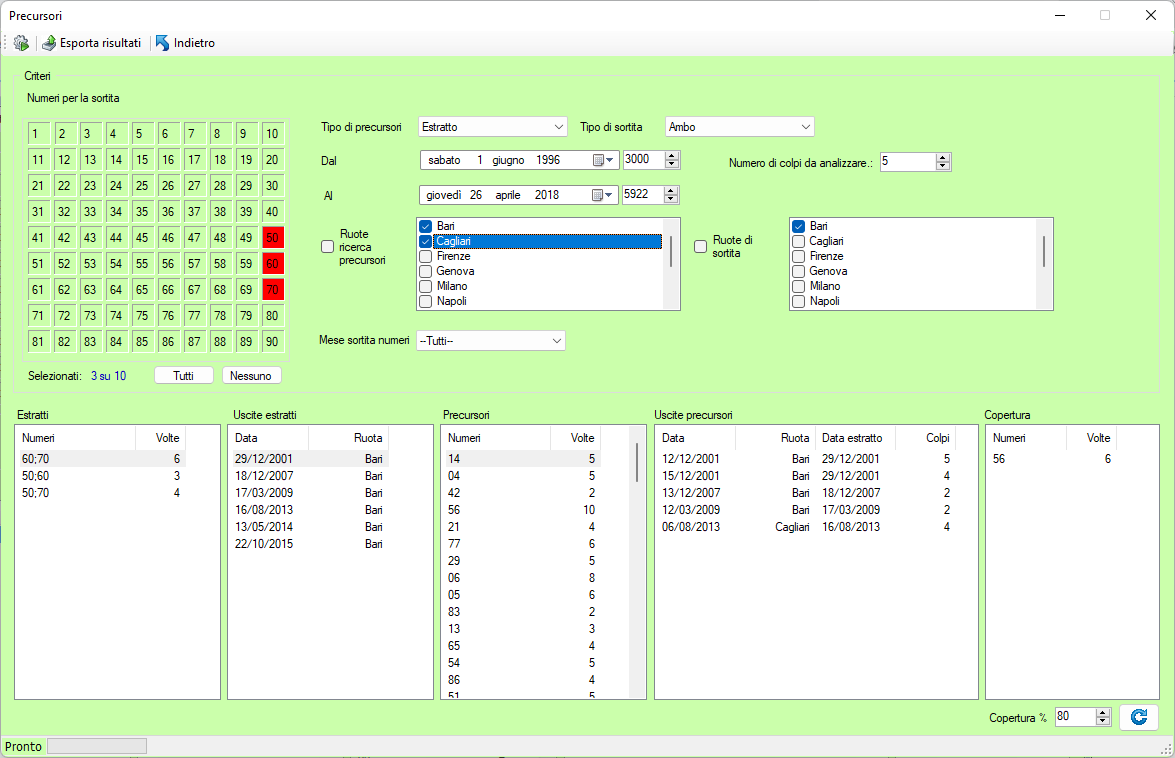Click the settings gear icon in toolbar
The image size is (1175, 758).
(21, 43)
